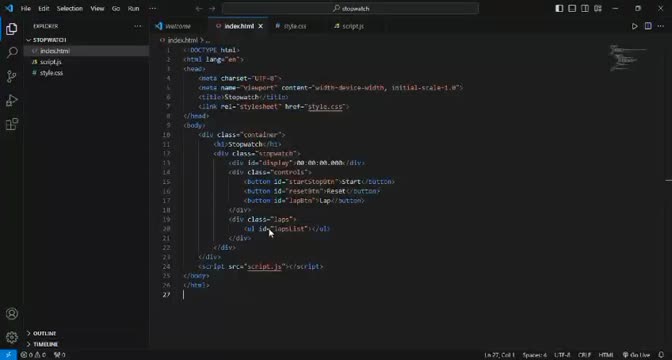
Task: Change line endings via CRLF entry
Action: (585, 355)
